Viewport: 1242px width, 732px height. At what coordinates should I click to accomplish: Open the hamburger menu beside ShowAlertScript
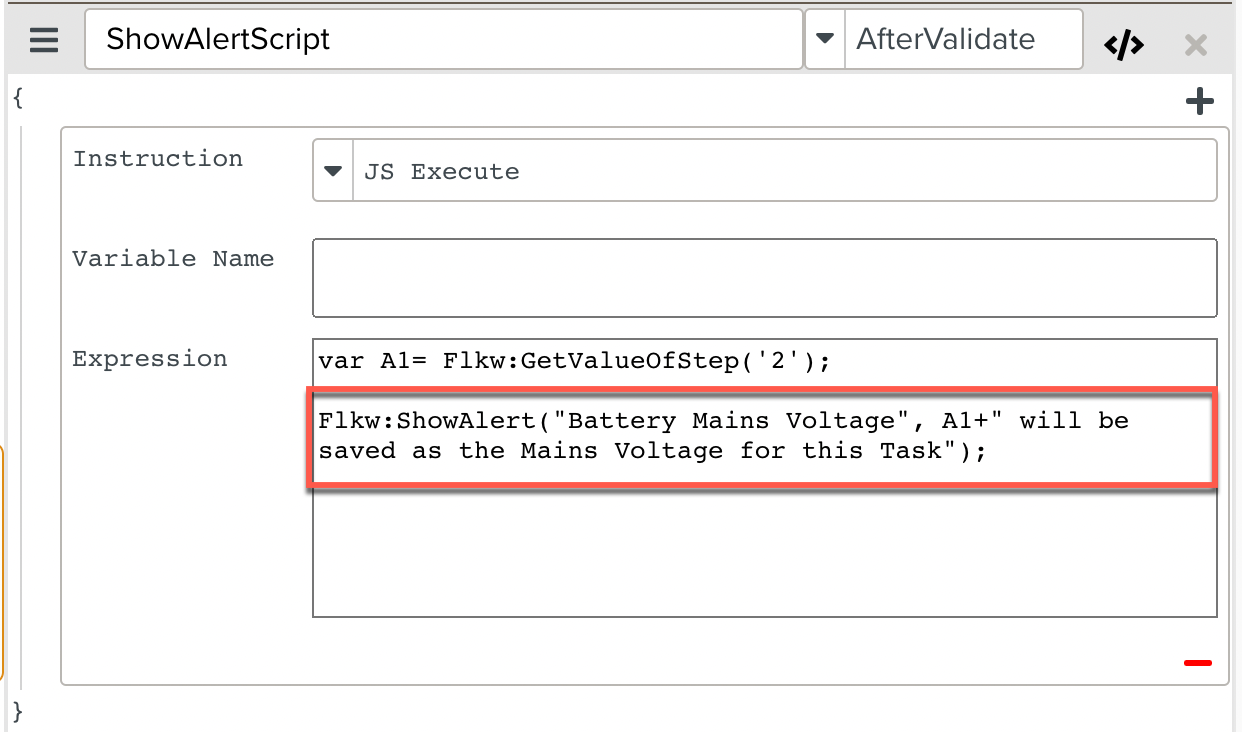pyautogui.click(x=44, y=41)
